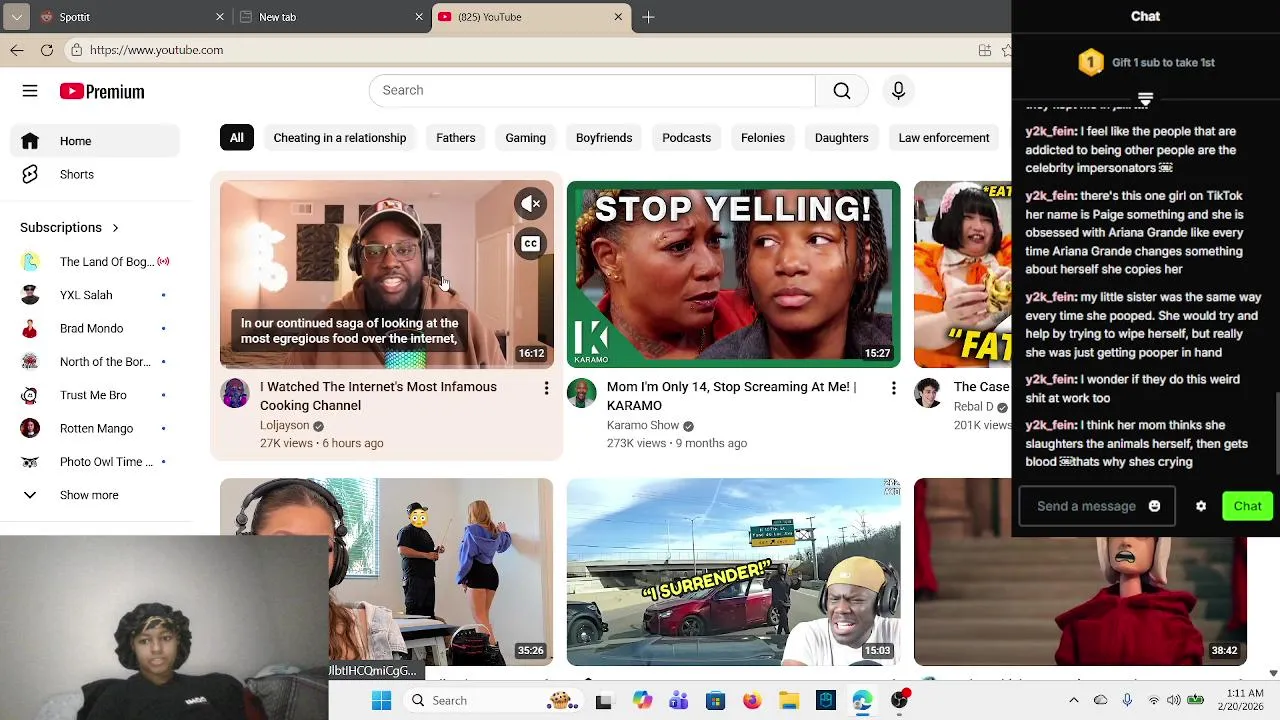The image size is (1280, 720).
Task: Open the tab search dropdown at top left
Action: coord(17,17)
